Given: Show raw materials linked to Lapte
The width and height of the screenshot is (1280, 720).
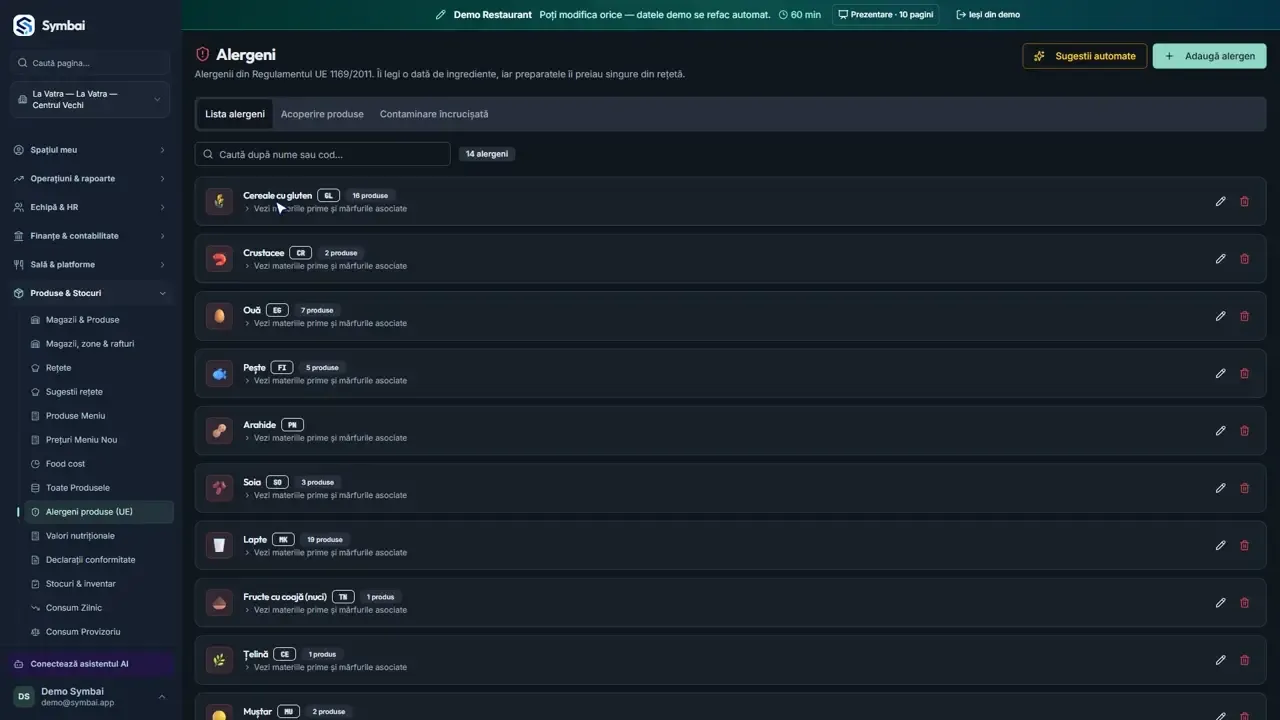Looking at the screenshot, I should coord(325,553).
